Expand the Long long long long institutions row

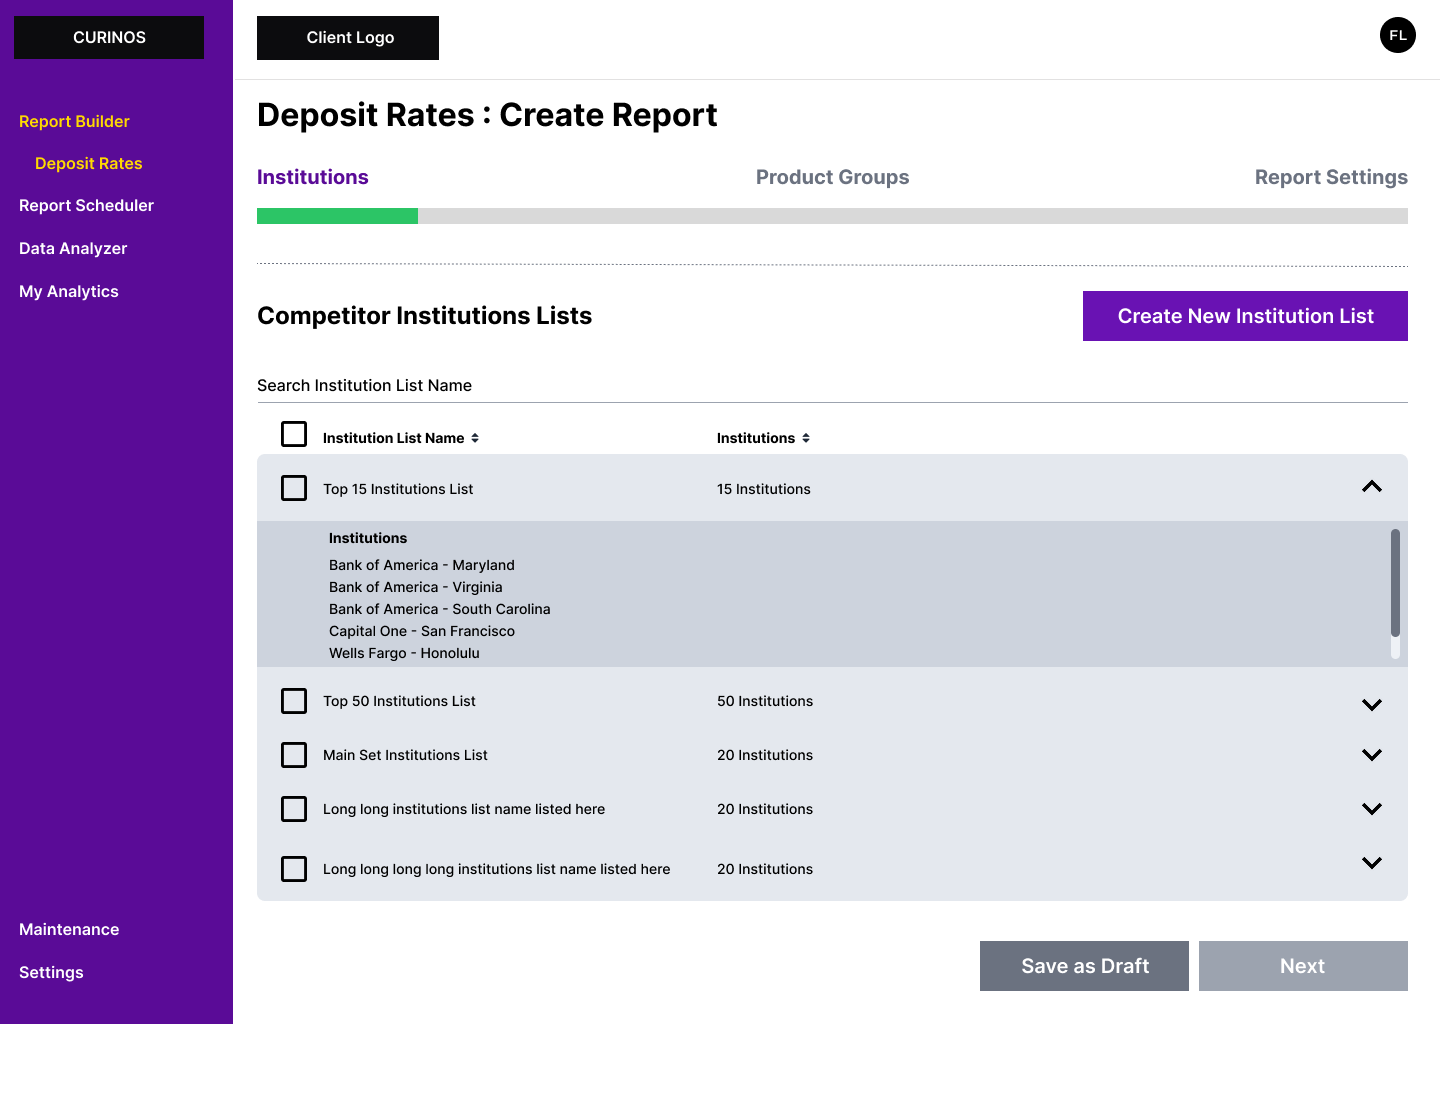coord(1372,863)
